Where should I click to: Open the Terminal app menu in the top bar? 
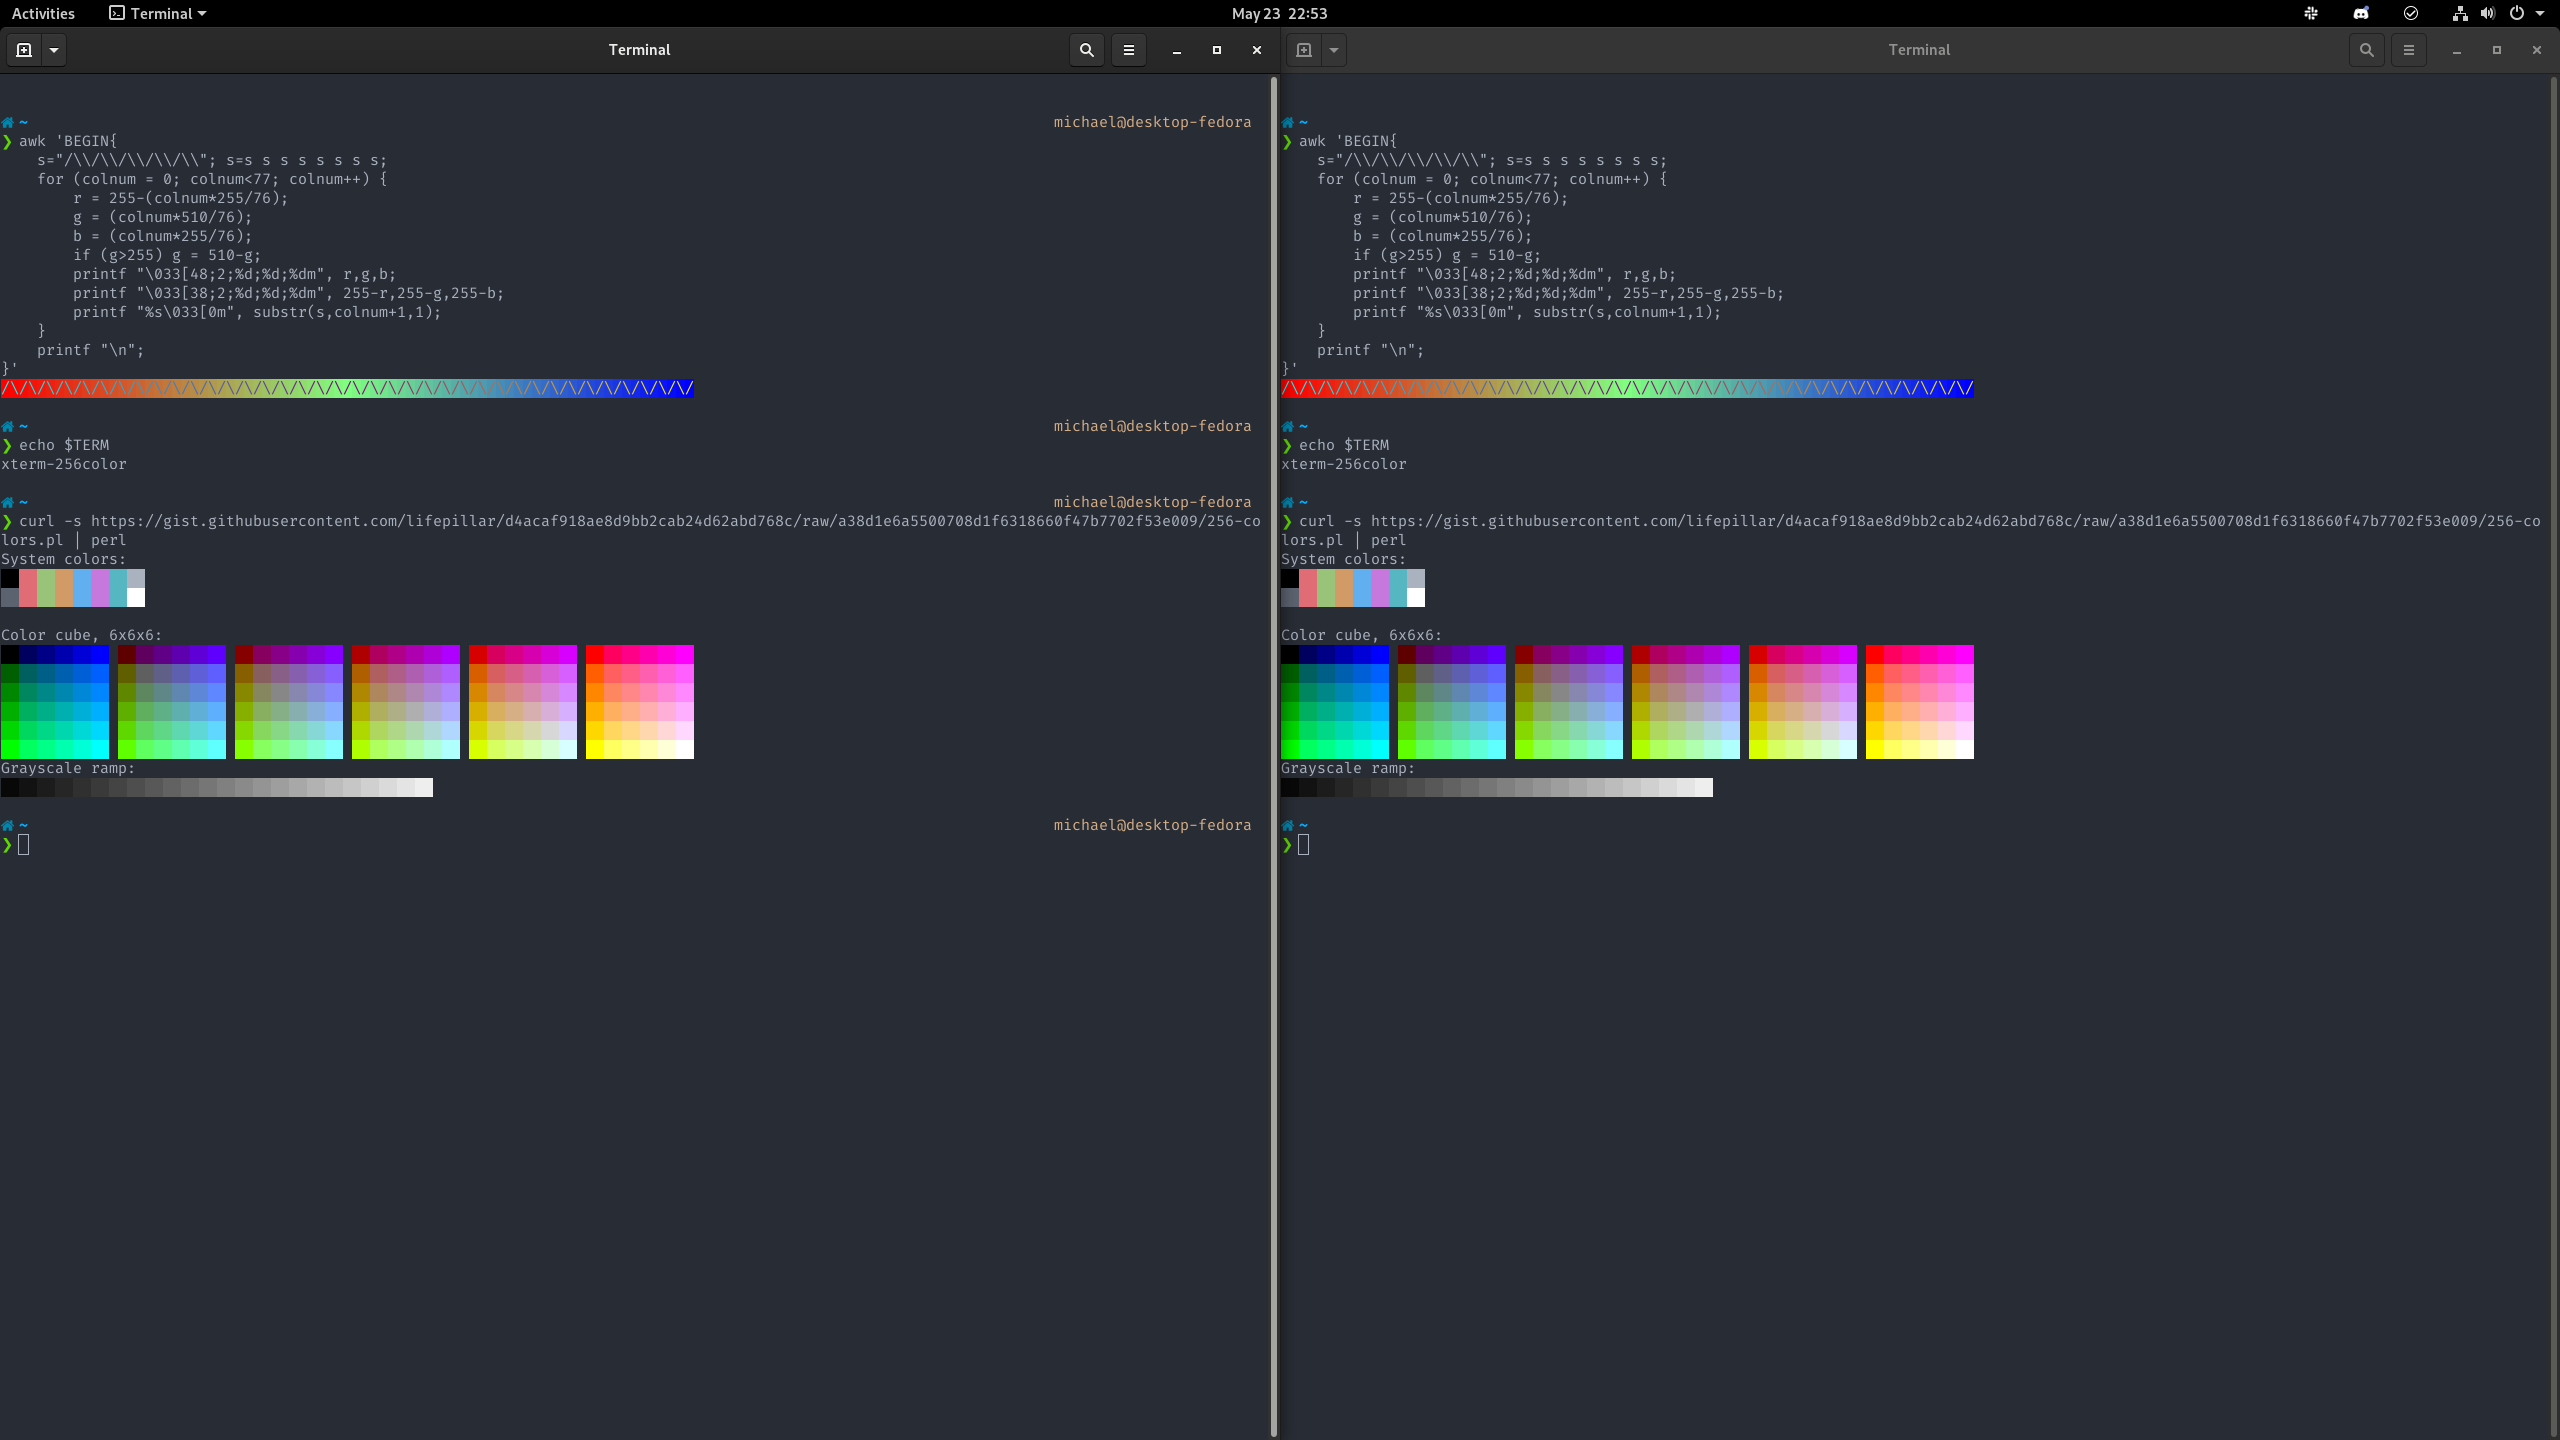point(156,13)
